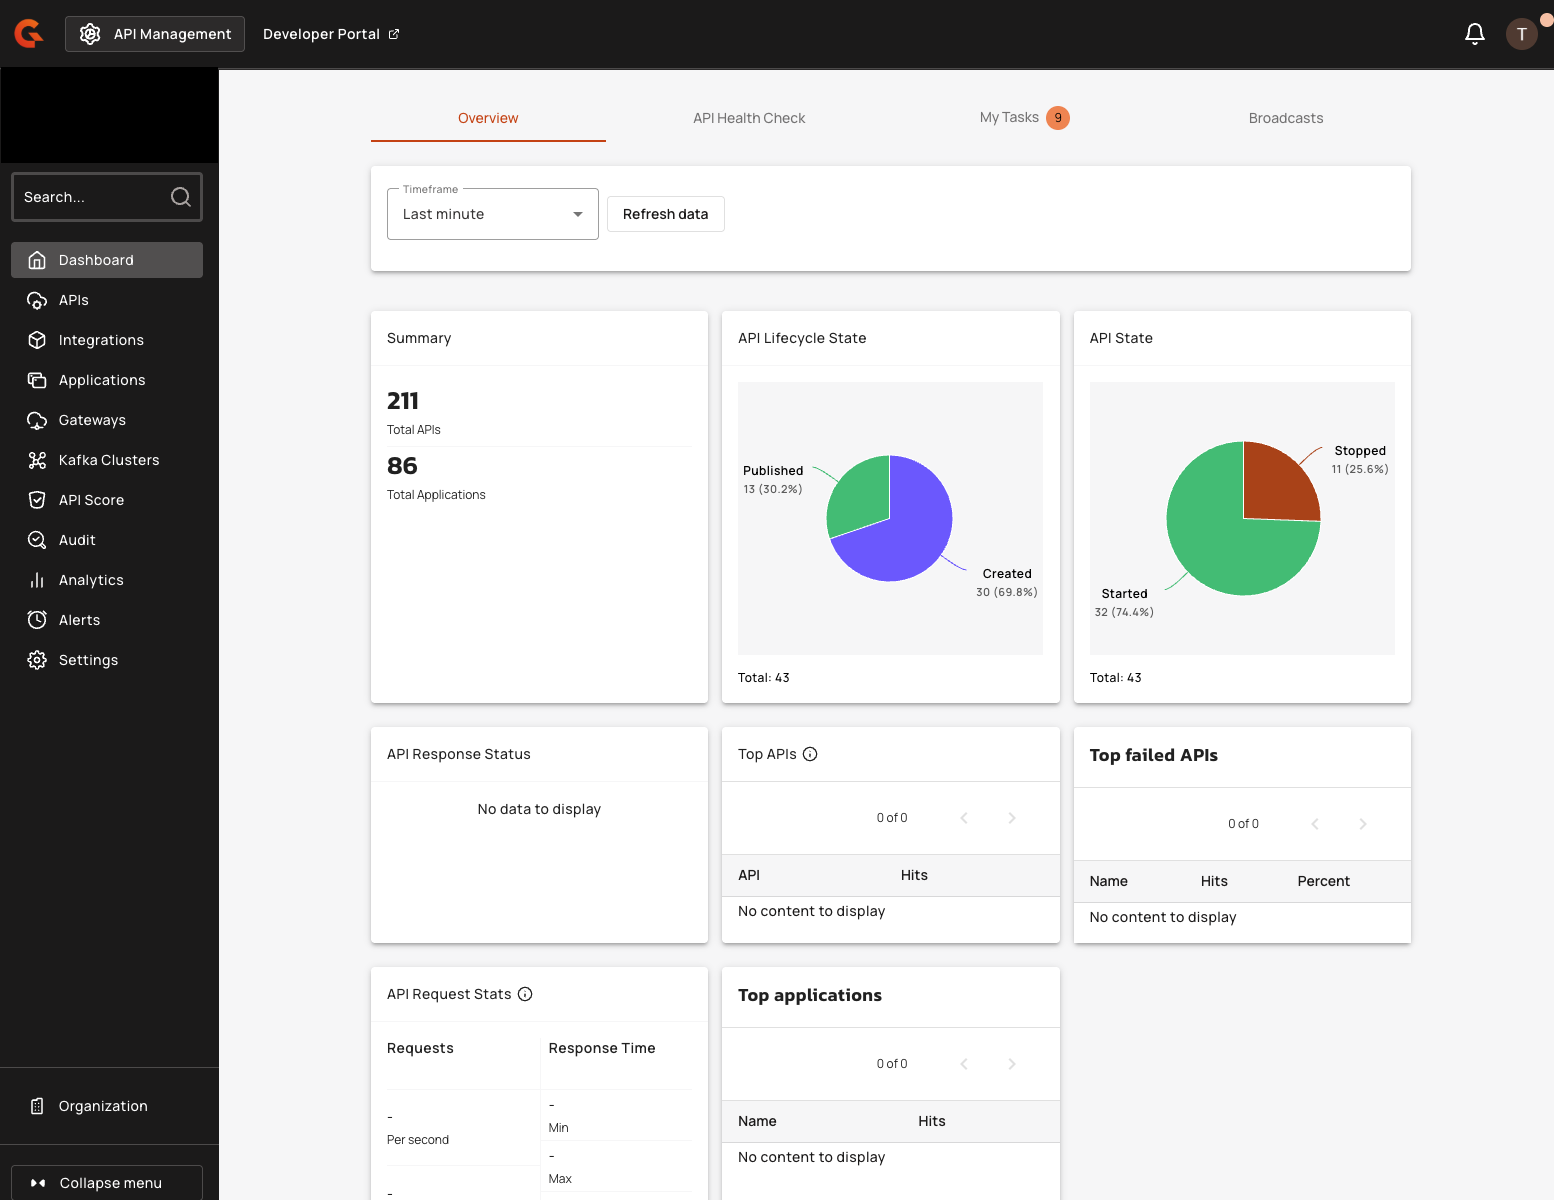This screenshot has height=1200, width=1554.
Task: Open the Developer Portal link
Action: tap(331, 34)
